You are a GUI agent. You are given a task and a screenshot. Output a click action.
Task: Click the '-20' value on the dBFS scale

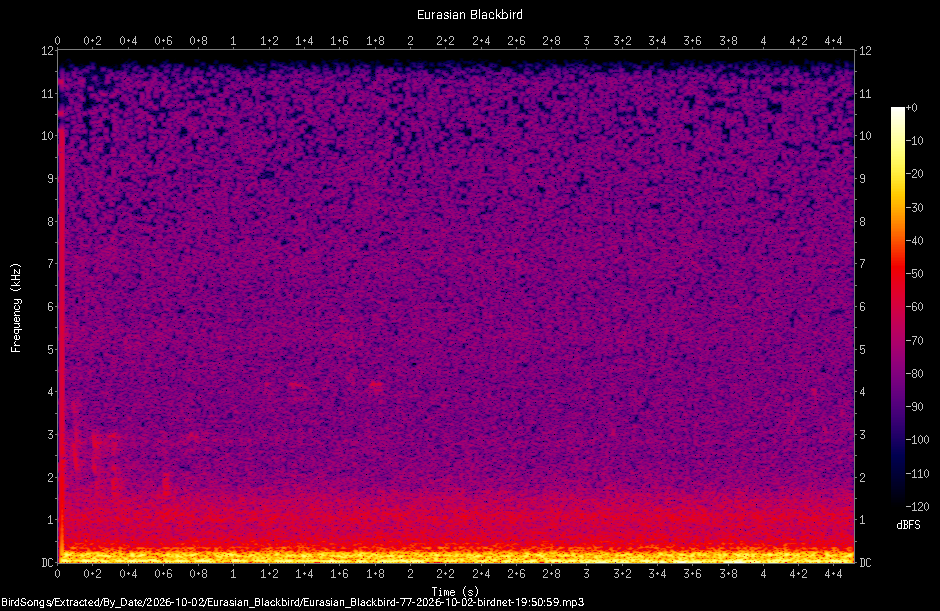point(915,174)
